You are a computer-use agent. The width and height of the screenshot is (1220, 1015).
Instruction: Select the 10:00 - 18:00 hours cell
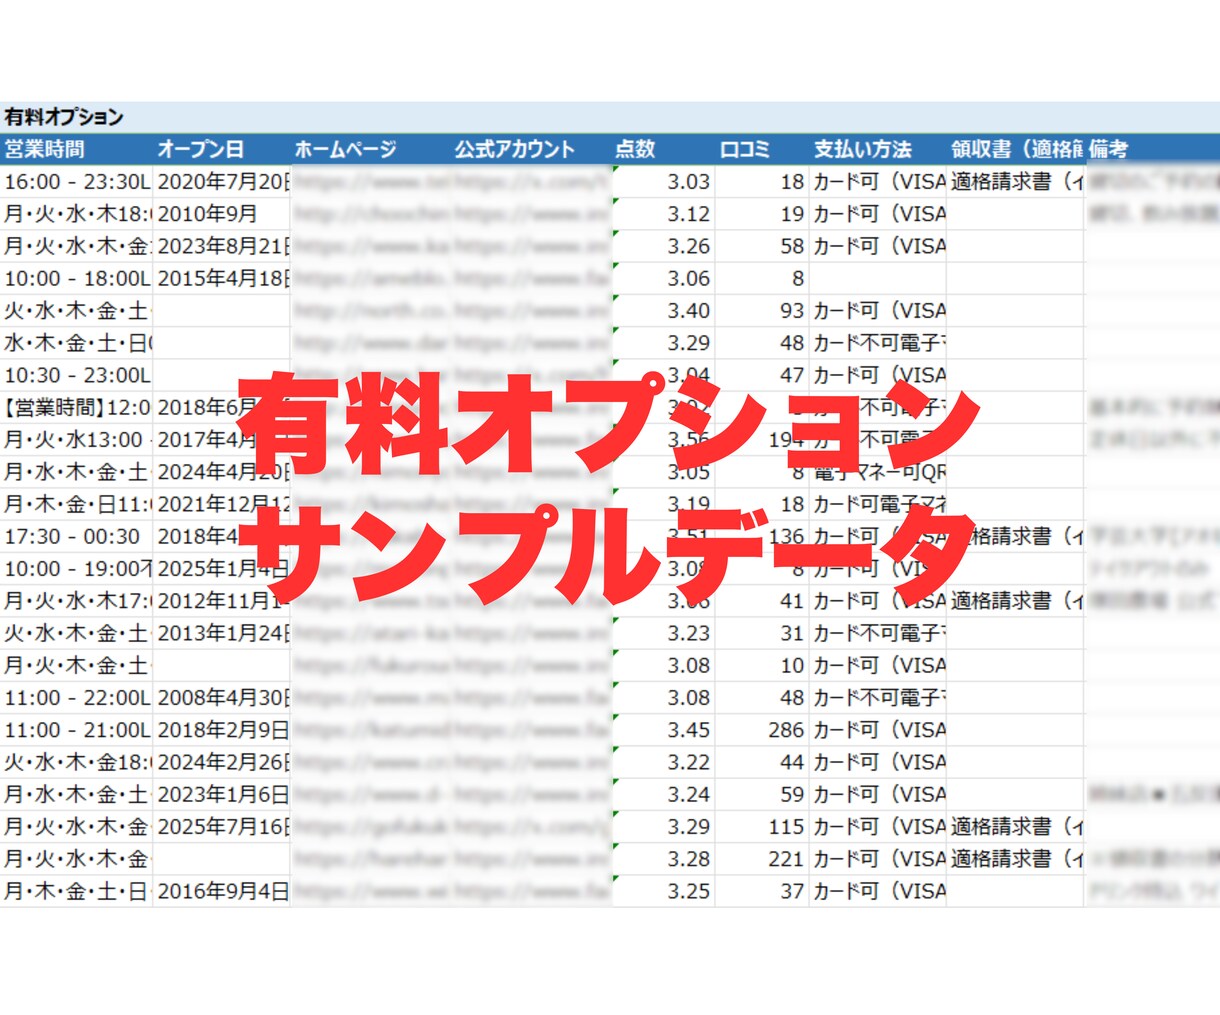[x=76, y=279]
